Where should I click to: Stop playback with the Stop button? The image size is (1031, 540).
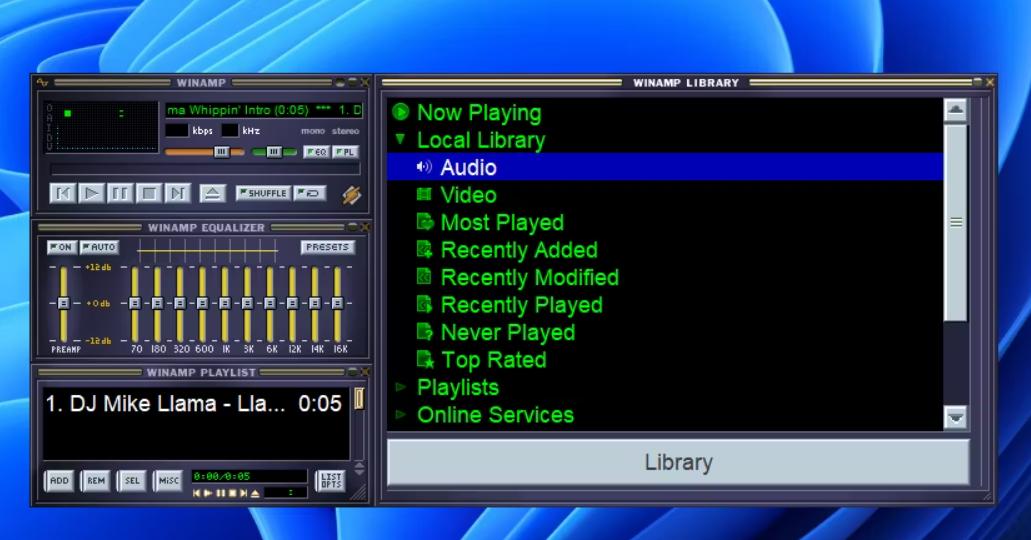click(x=149, y=193)
